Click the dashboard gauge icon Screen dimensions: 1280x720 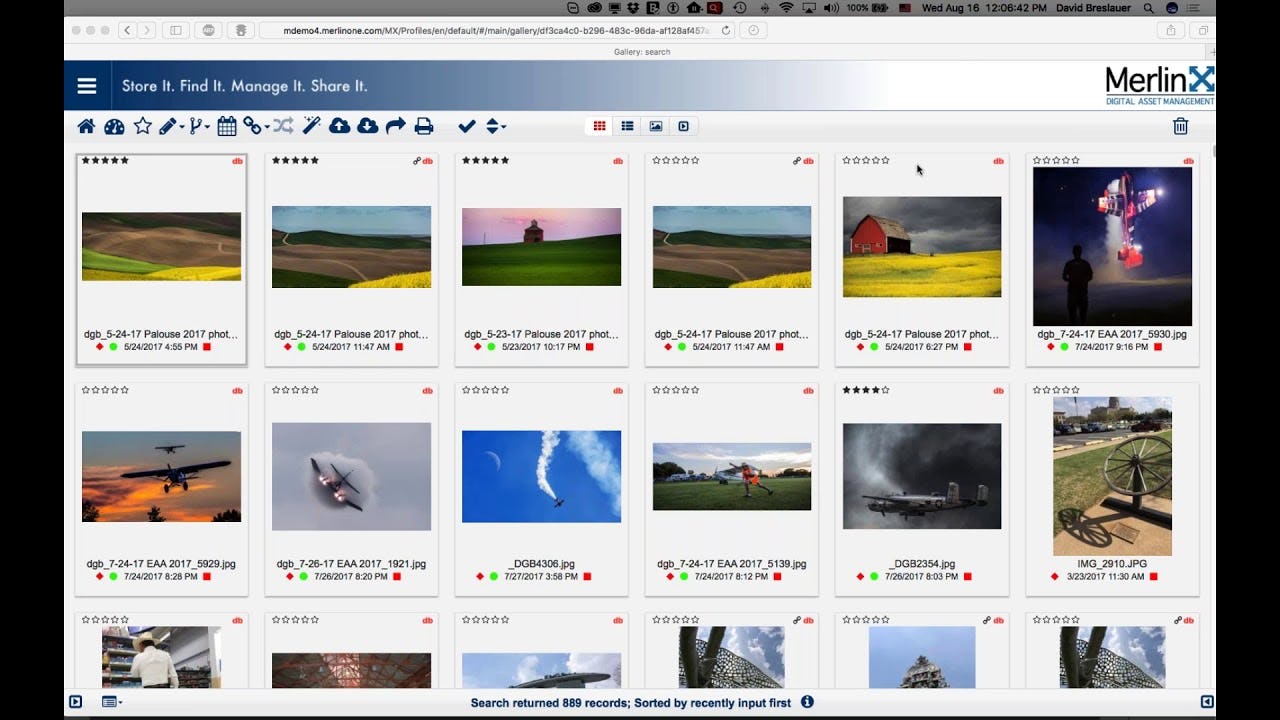tap(114, 126)
